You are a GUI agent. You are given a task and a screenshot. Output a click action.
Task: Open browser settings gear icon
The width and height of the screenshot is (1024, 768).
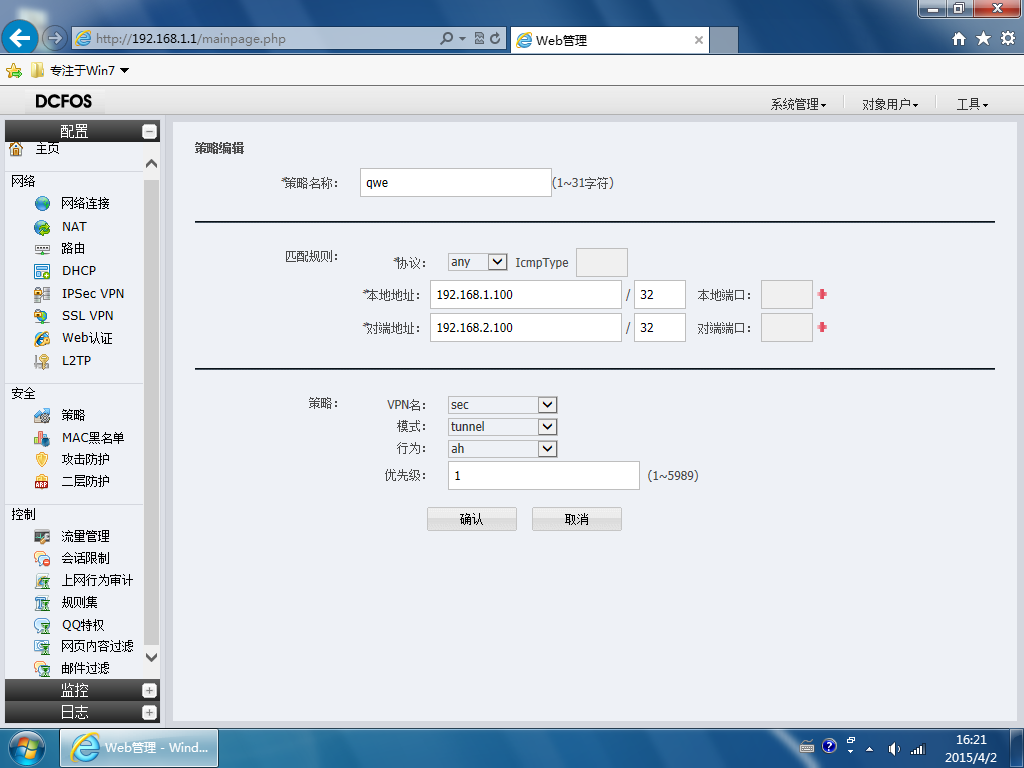(1008, 39)
